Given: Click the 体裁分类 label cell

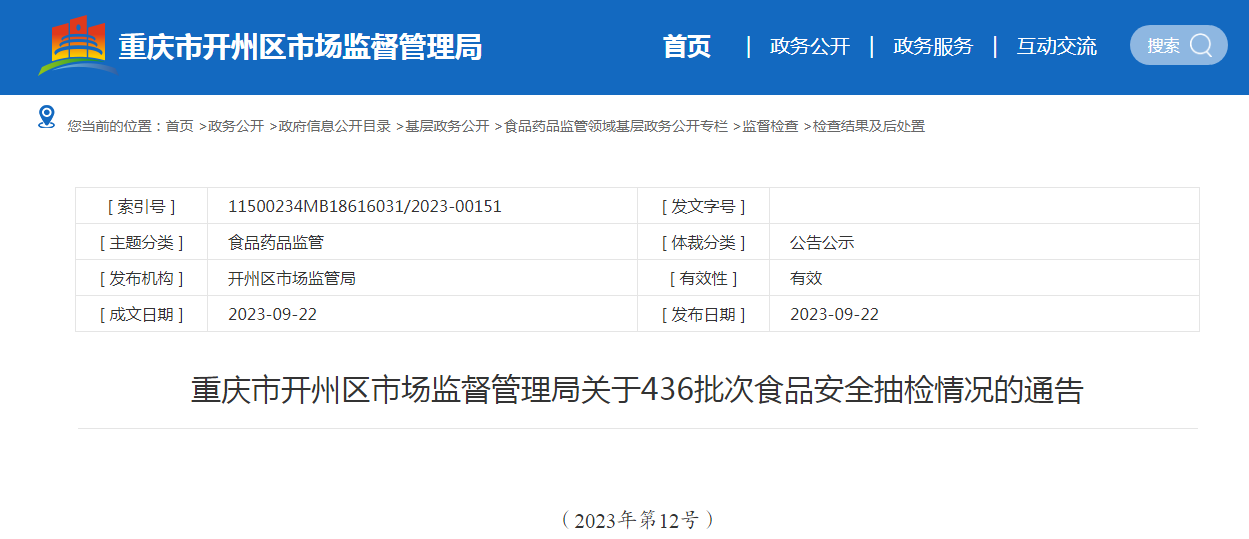Looking at the screenshot, I should click(703, 242).
